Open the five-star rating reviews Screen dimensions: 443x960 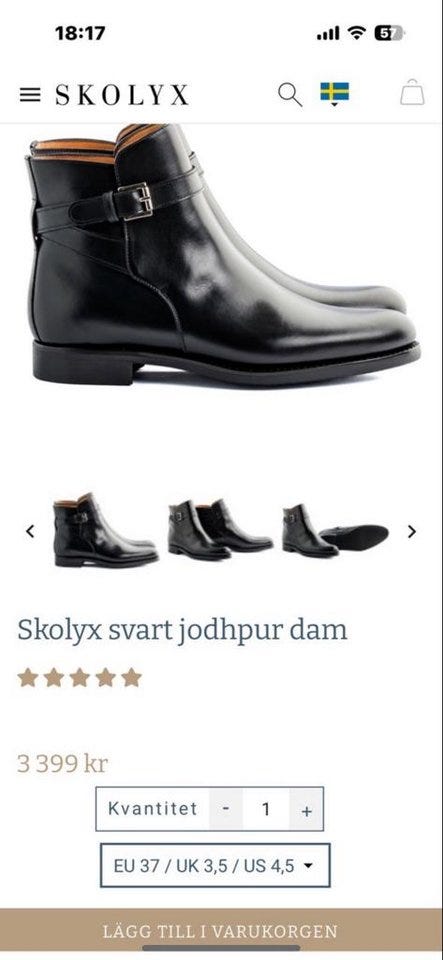tap(80, 678)
